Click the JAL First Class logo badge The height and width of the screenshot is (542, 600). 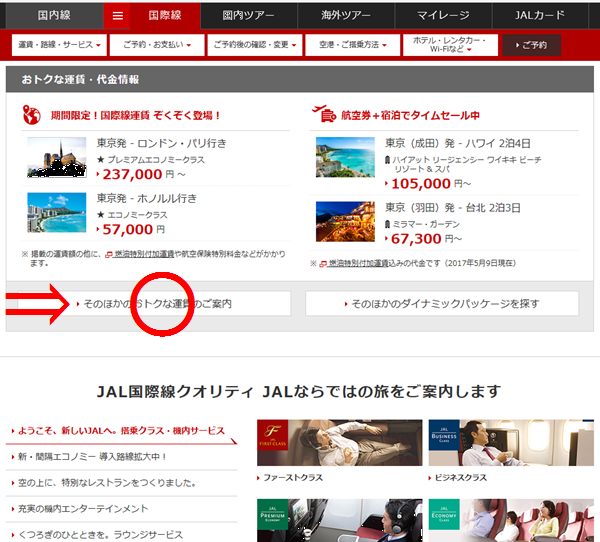(272, 435)
